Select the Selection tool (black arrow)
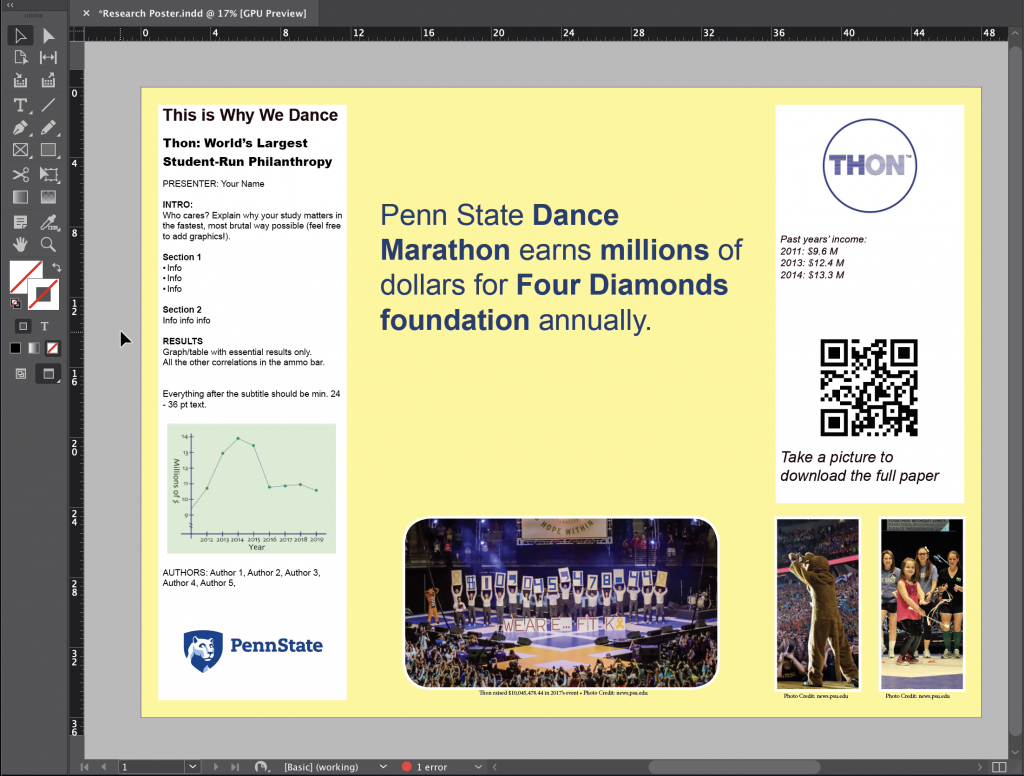The height and width of the screenshot is (776, 1024). (20, 35)
